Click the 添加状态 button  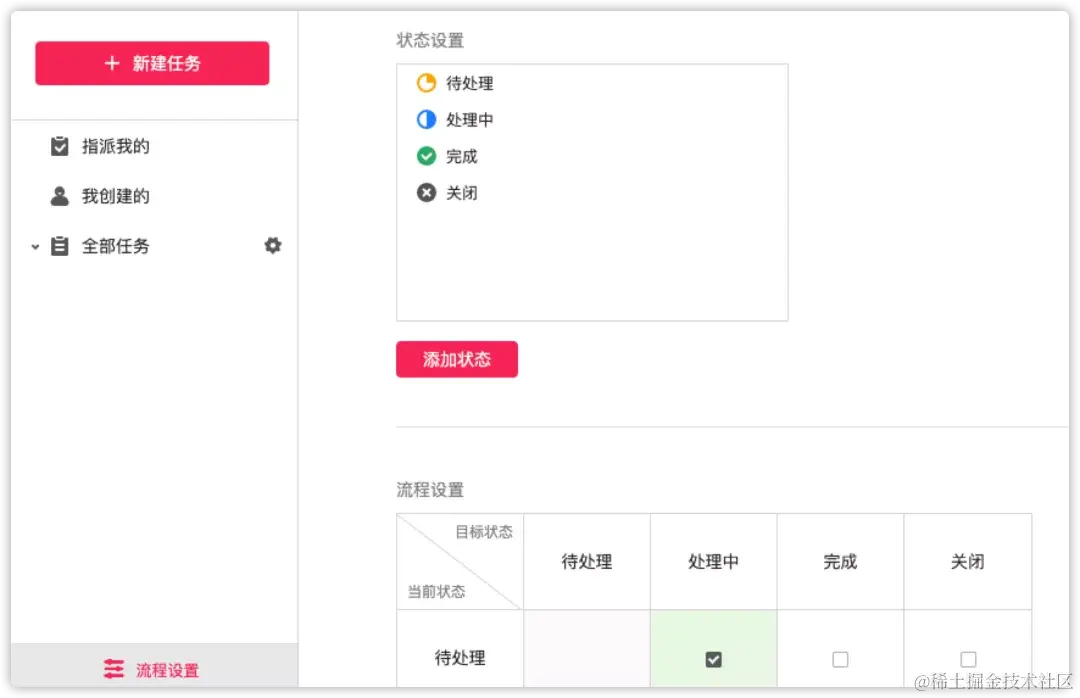457,359
